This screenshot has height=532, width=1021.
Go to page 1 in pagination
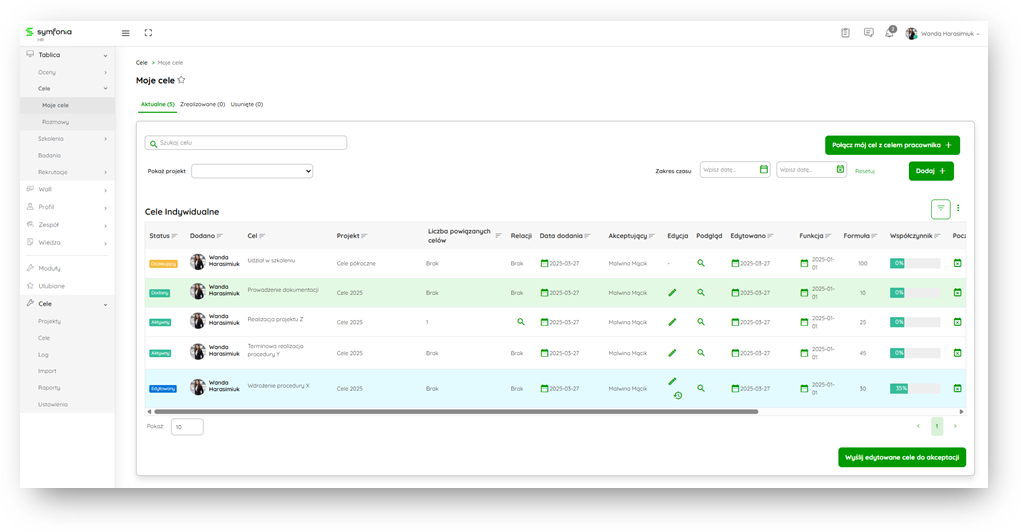pyautogui.click(x=937, y=426)
